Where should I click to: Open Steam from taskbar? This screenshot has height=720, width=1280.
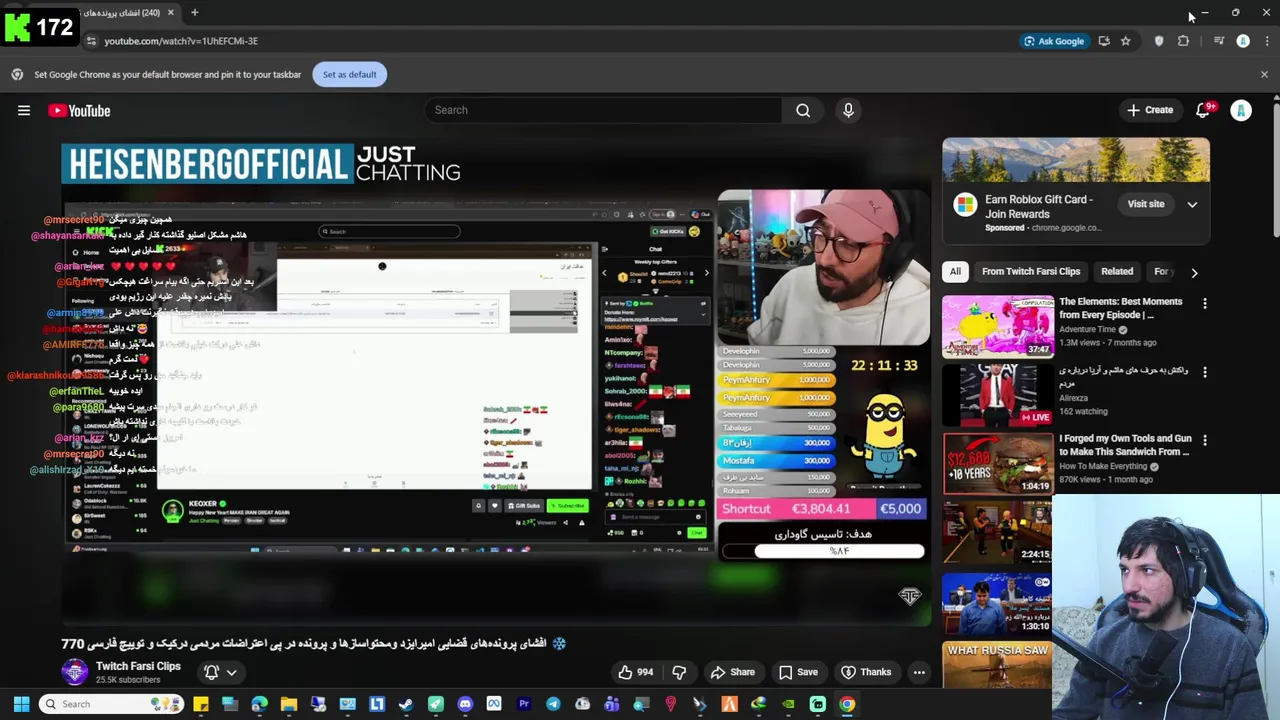[406, 704]
